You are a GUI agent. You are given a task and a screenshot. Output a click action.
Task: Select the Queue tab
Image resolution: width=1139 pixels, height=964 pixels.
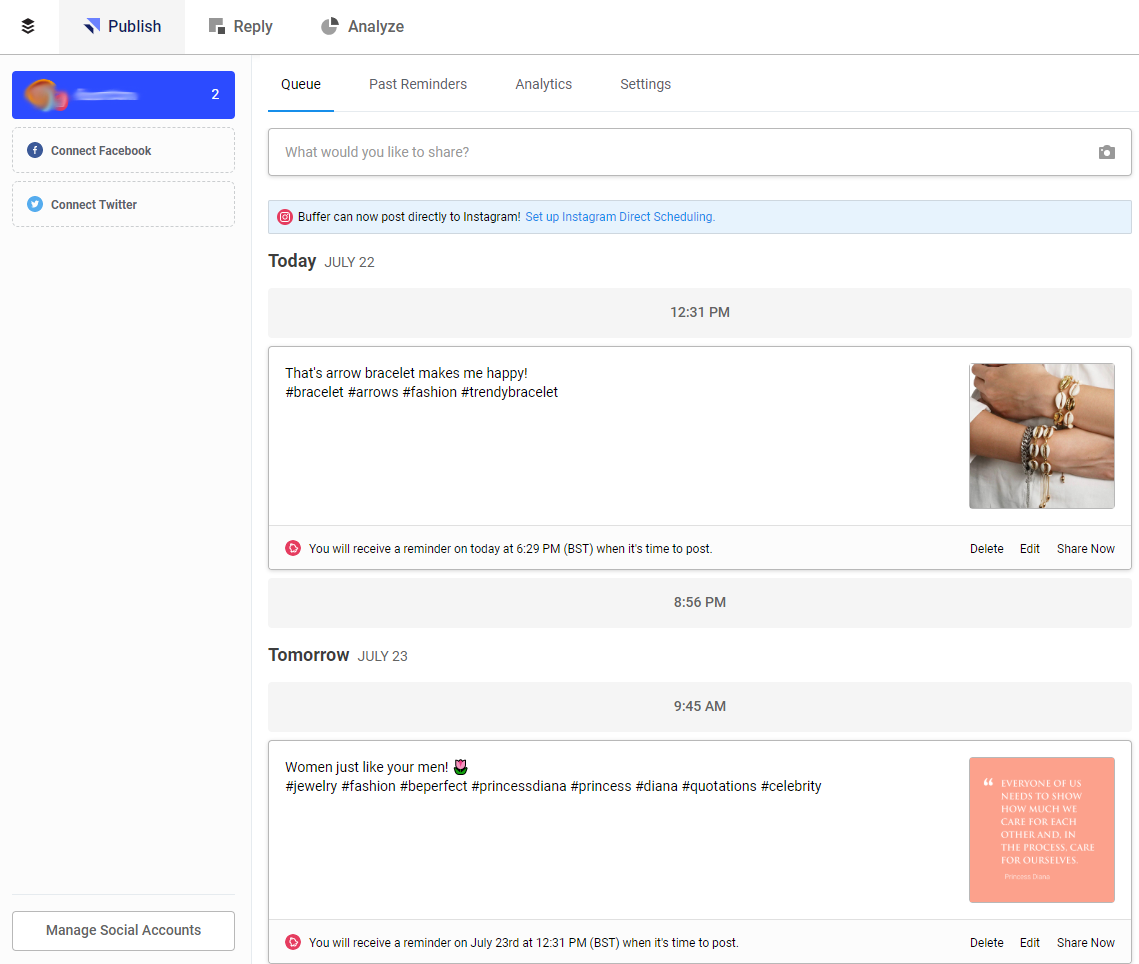pos(300,84)
